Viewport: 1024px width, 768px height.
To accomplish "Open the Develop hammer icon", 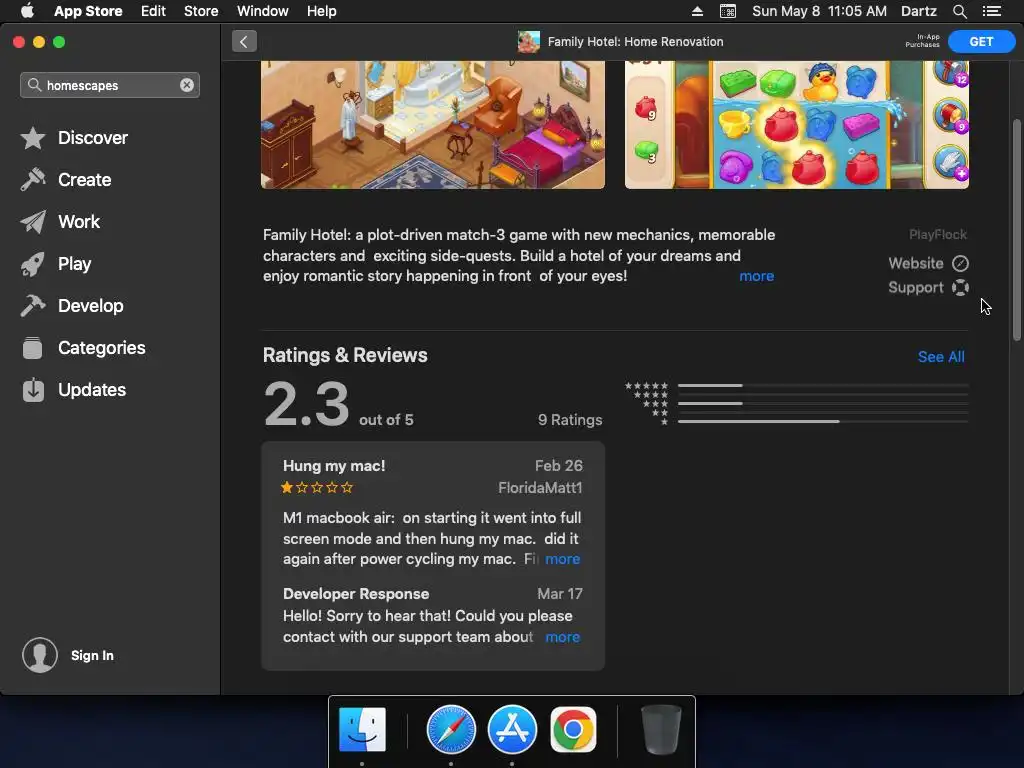I will (33, 306).
